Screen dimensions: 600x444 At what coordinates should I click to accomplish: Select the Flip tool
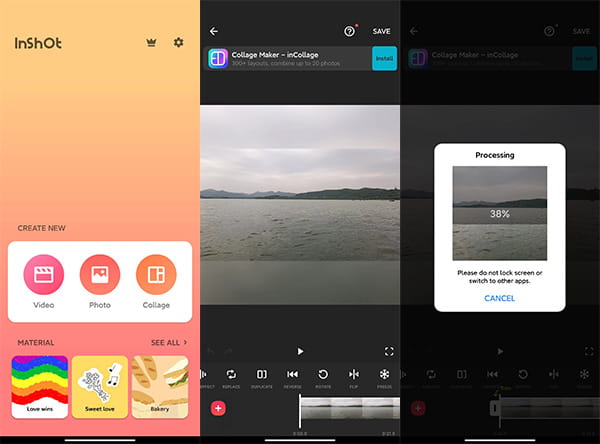click(x=354, y=378)
